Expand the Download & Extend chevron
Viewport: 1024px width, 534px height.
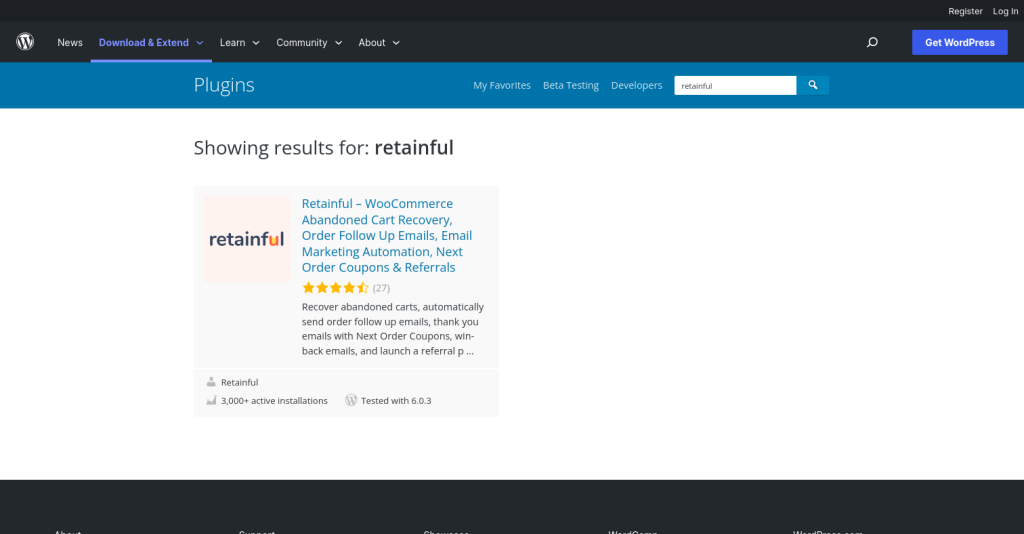pyautogui.click(x=200, y=43)
